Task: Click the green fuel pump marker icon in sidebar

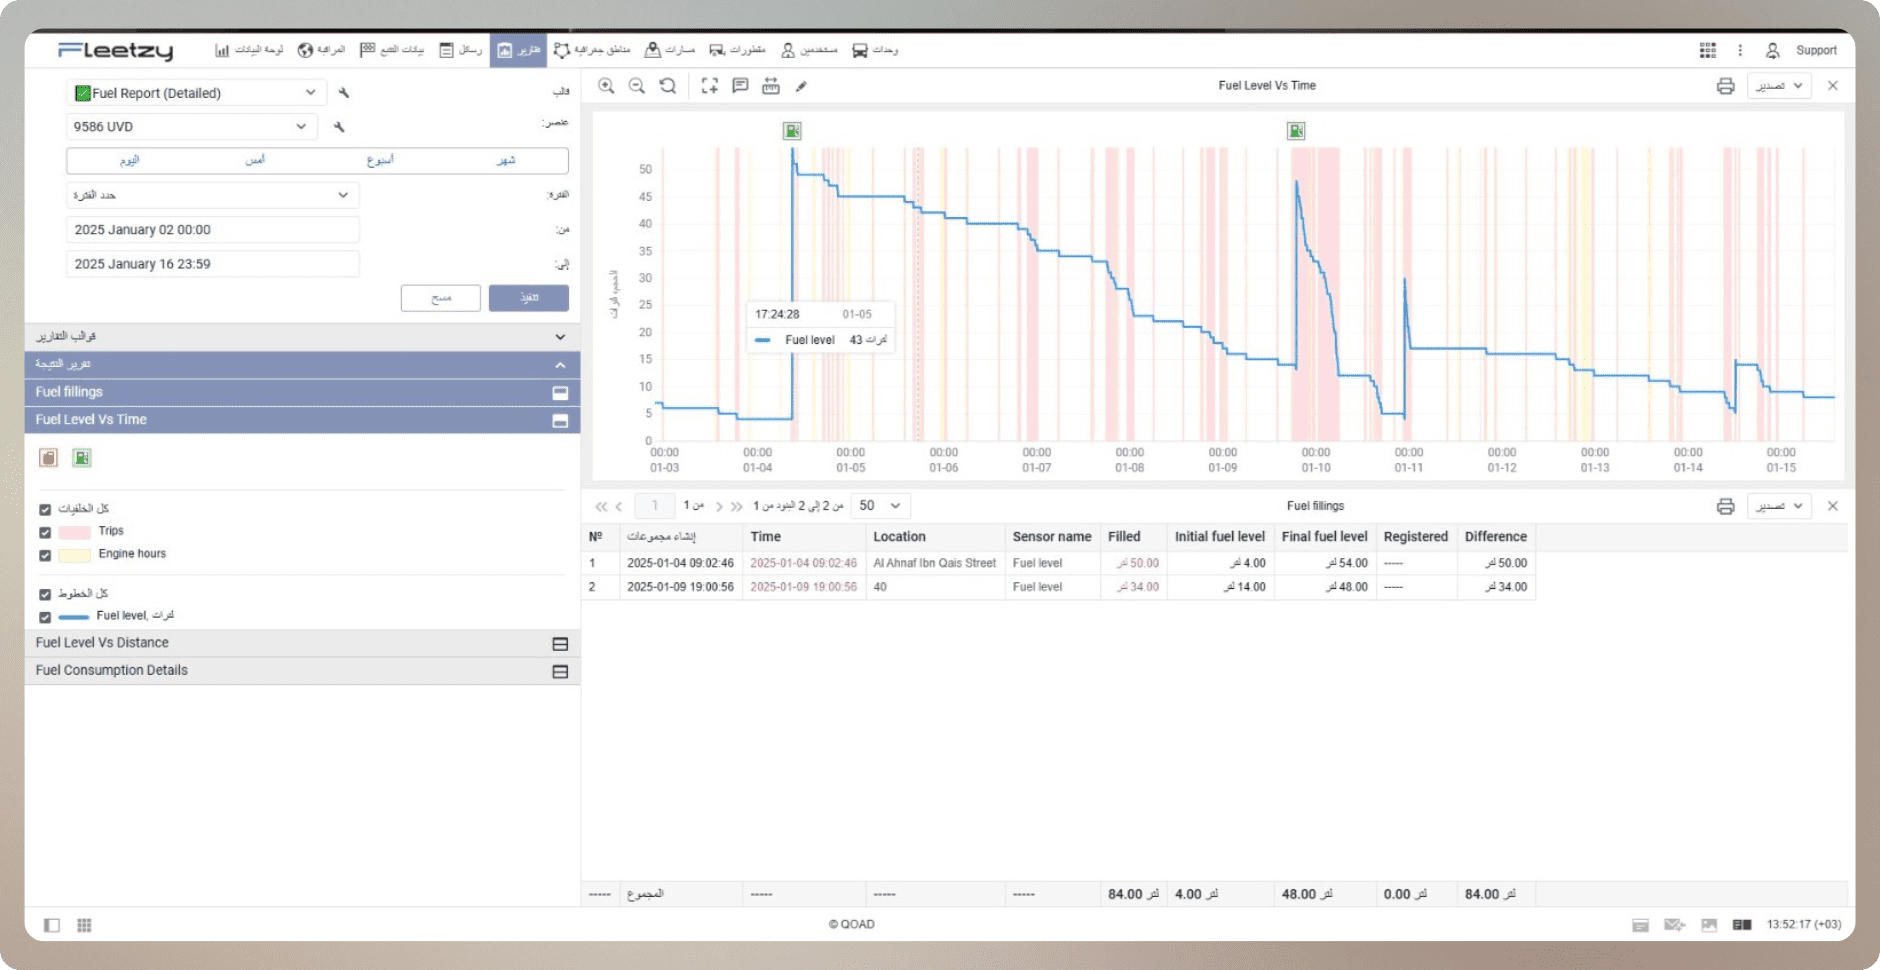Action: tap(82, 458)
